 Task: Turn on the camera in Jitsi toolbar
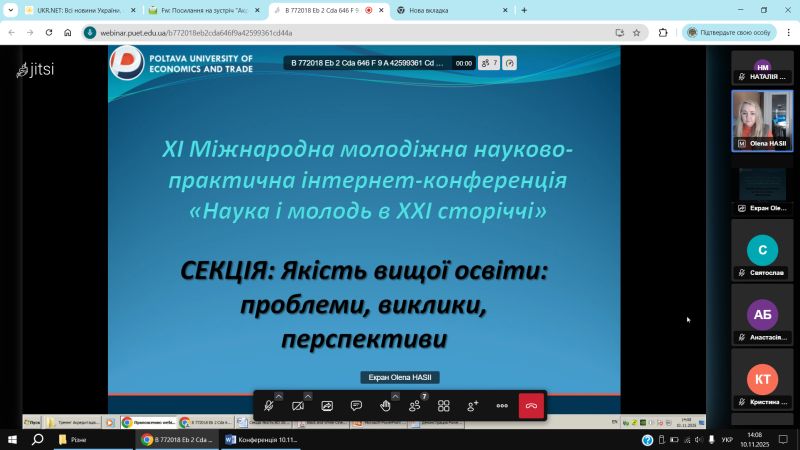[297, 406]
